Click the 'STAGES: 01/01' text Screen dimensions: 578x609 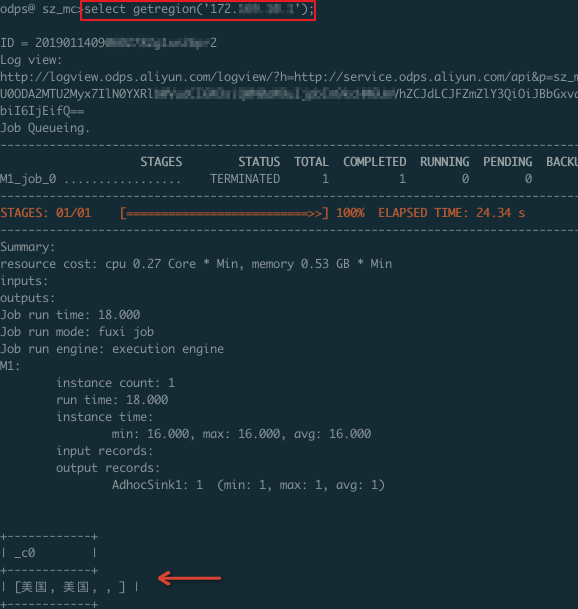point(46,213)
